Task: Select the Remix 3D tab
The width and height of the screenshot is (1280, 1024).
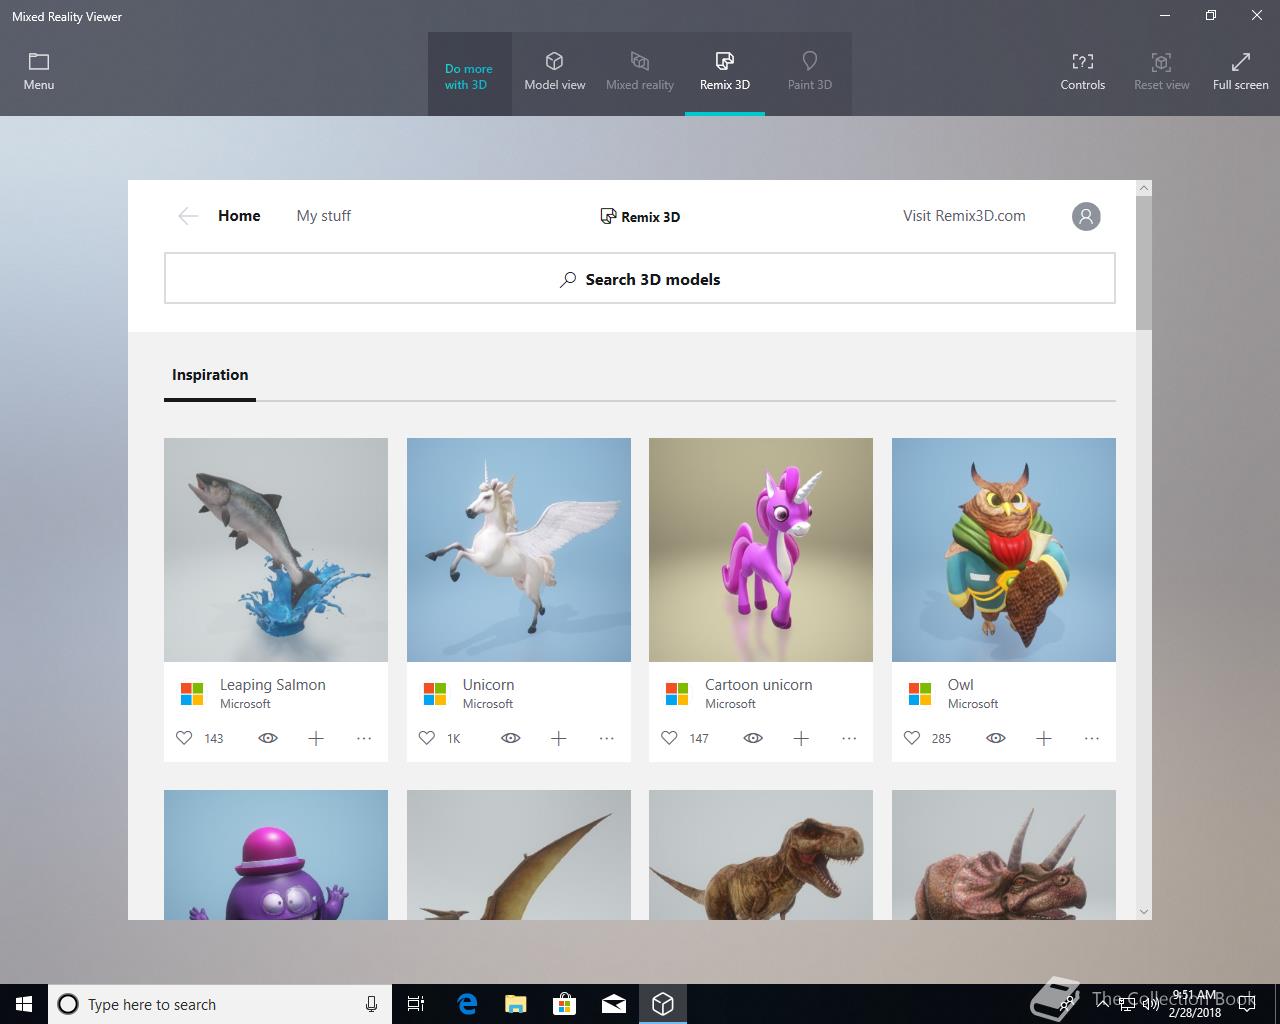Action: tap(724, 72)
